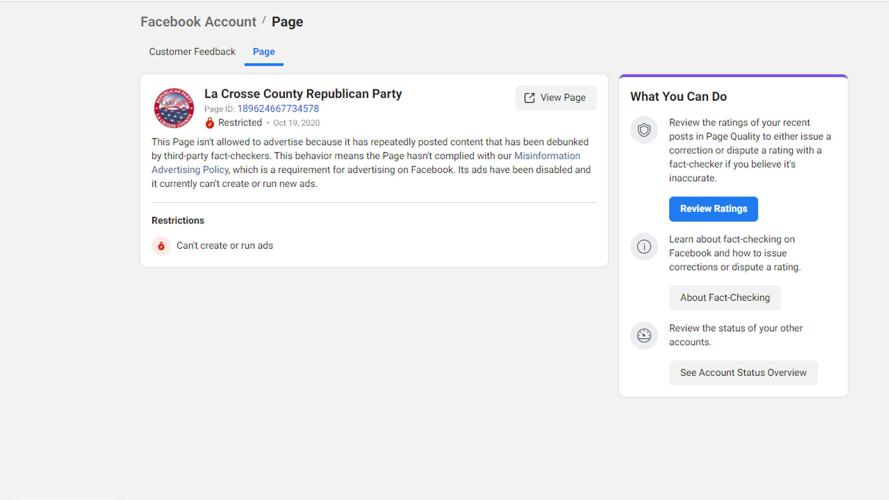Open the View Page button
Screen dimensions: 889x500
(x=556, y=98)
